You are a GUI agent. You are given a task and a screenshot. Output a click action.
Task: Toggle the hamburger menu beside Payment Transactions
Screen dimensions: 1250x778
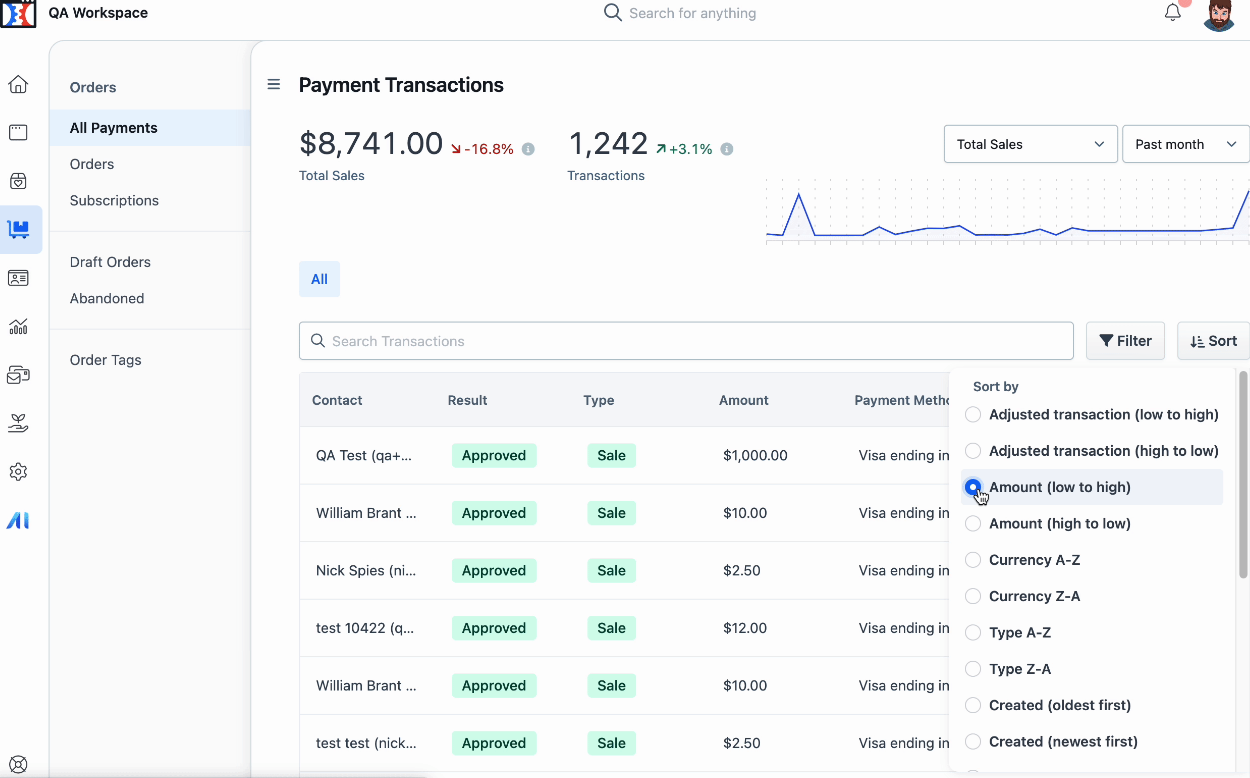(273, 85)
